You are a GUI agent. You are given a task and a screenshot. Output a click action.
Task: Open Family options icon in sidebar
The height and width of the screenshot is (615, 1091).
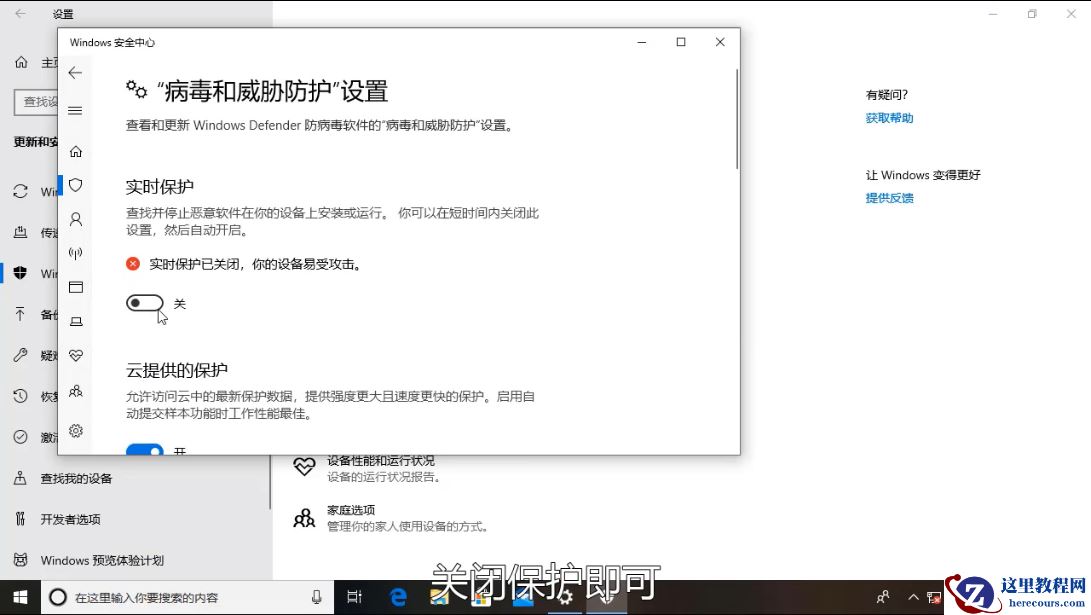tap(76, 392)
